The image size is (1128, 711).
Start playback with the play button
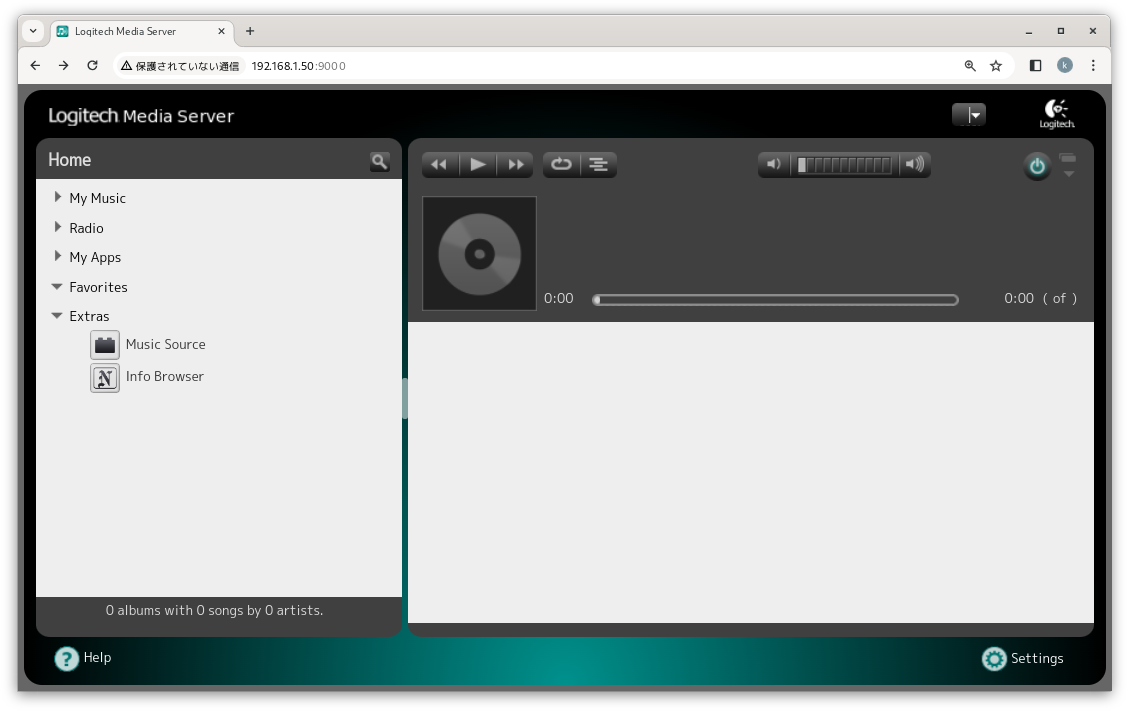coord(478,165)
